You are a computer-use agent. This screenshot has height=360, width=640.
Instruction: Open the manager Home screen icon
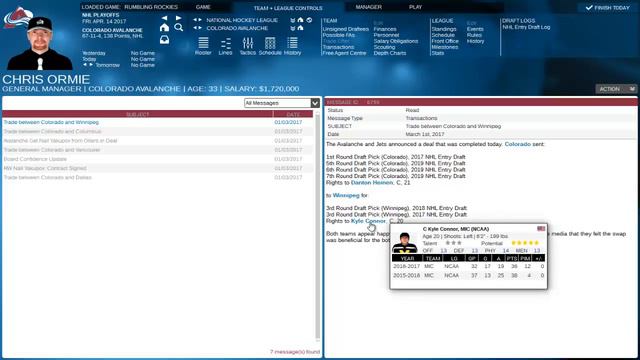[x=164, y=27]
